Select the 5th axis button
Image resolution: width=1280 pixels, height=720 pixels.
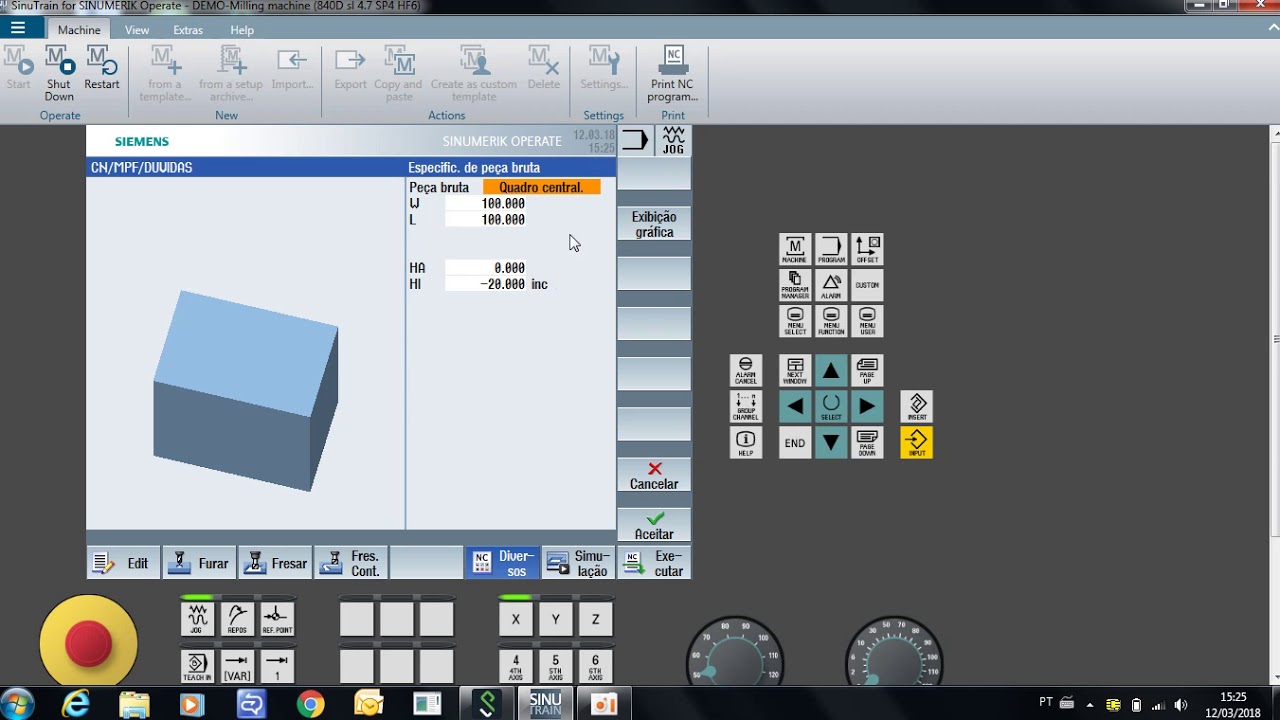[556, 666]
